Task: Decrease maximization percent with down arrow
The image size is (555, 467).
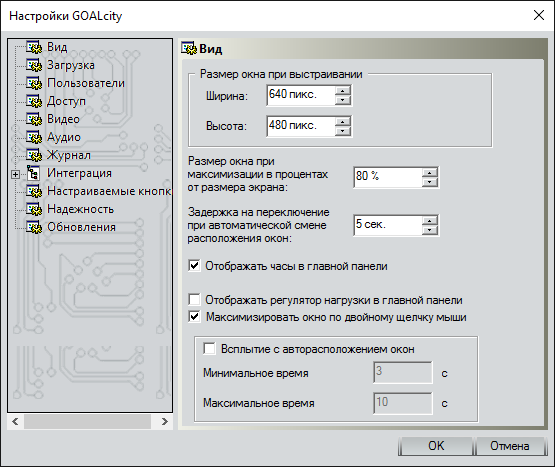Action: coord(430,182)
